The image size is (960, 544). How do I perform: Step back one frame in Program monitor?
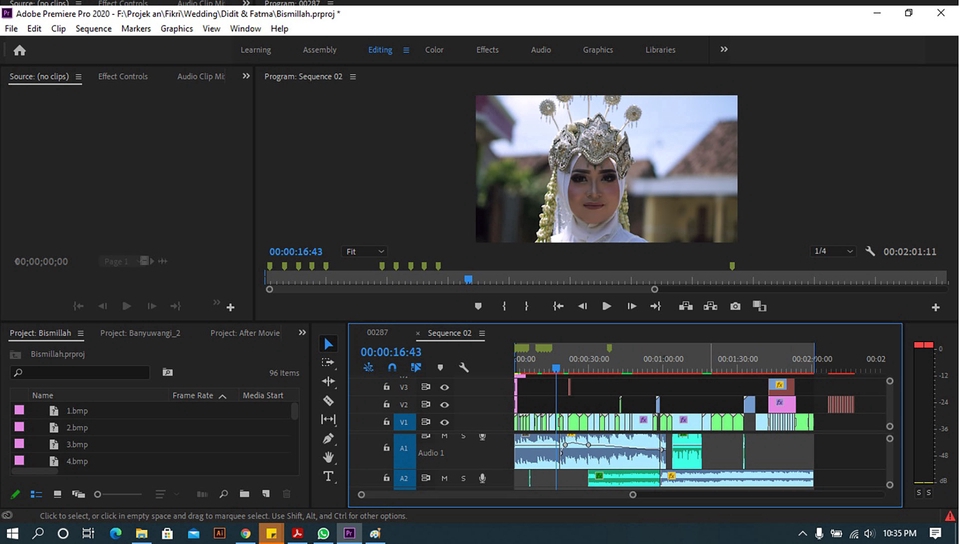[x=582, y=306]
